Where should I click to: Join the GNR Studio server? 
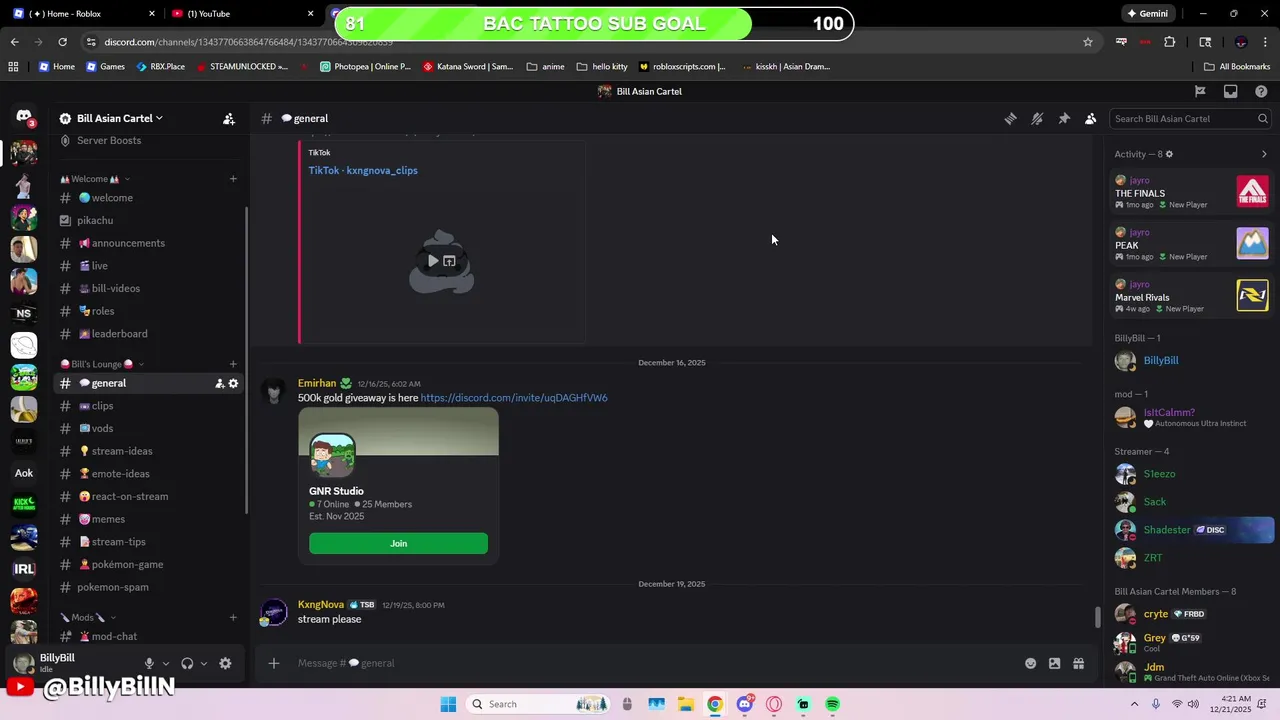(x=398, y=543)
